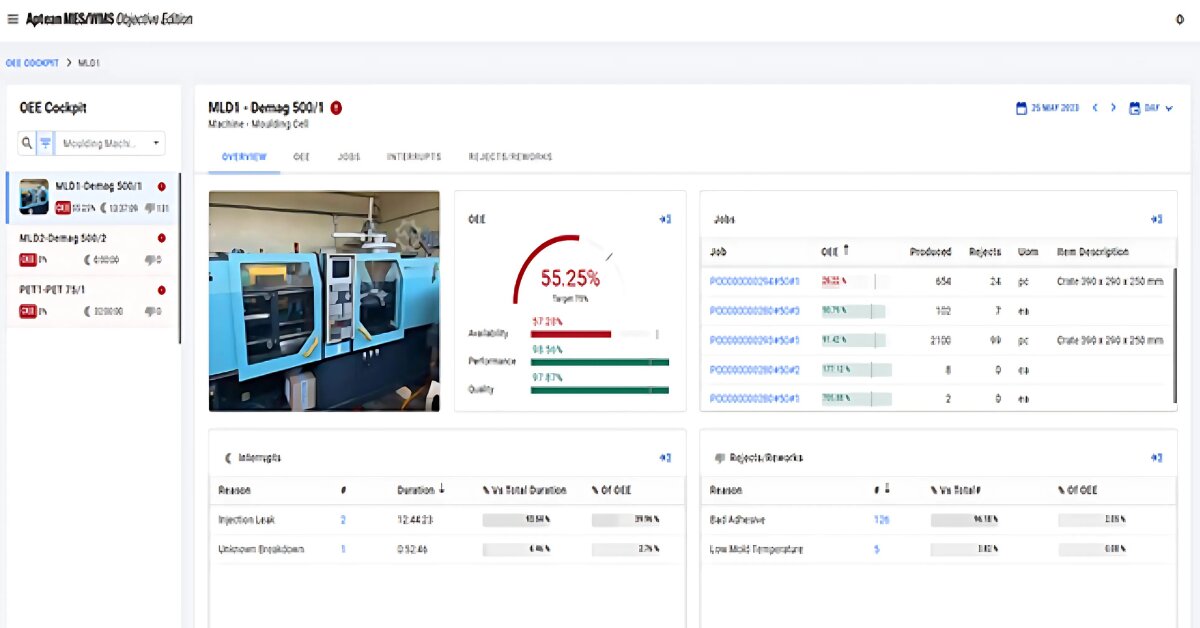Open the Jobs card detail icon
1200x628 pixels.
pyautogui.click(x=1156, y=219)
